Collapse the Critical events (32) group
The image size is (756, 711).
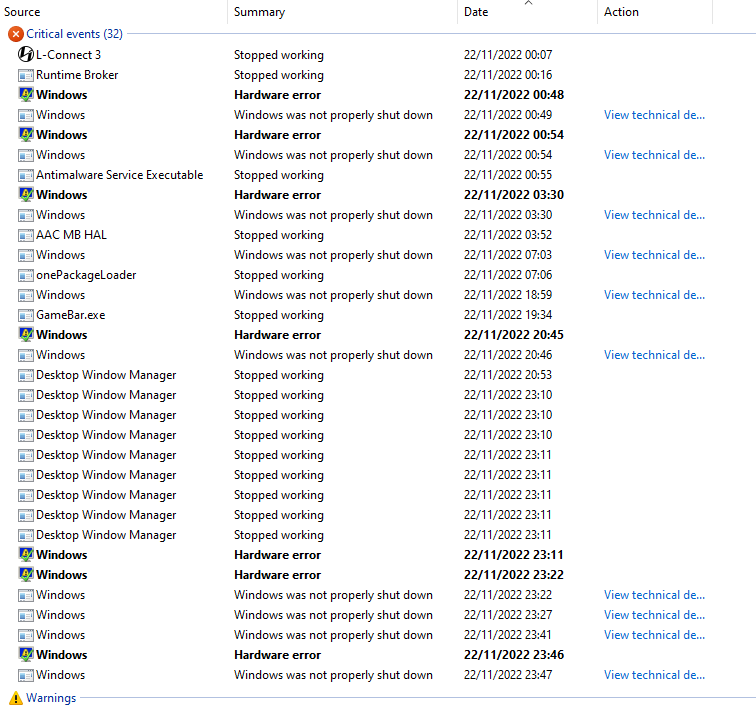[74, 34]
